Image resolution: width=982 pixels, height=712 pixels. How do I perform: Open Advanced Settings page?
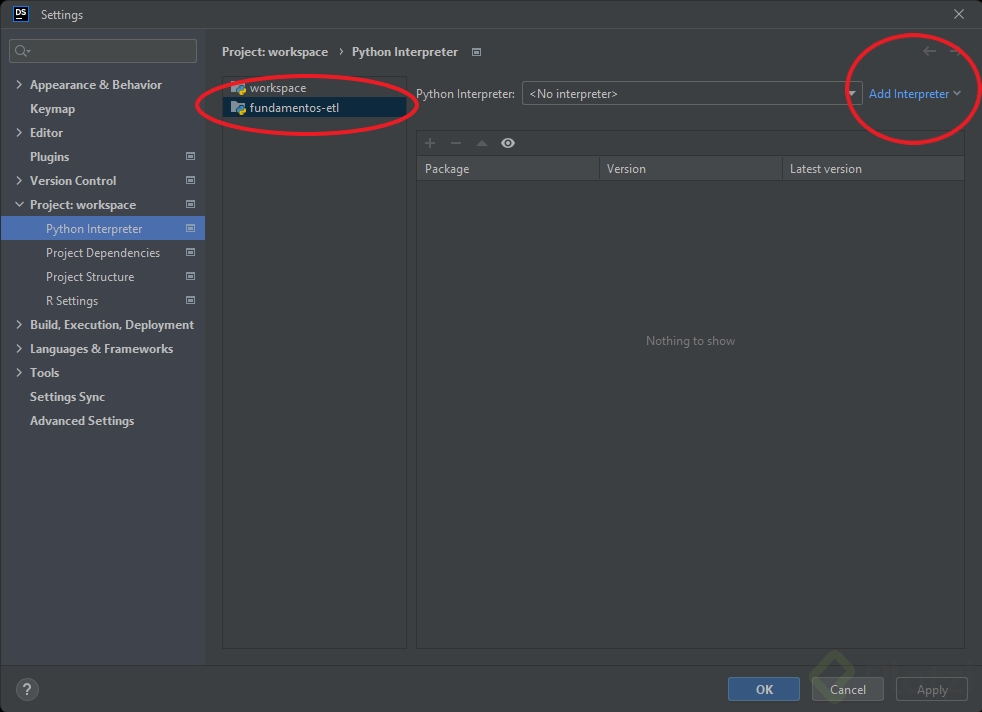82,421
